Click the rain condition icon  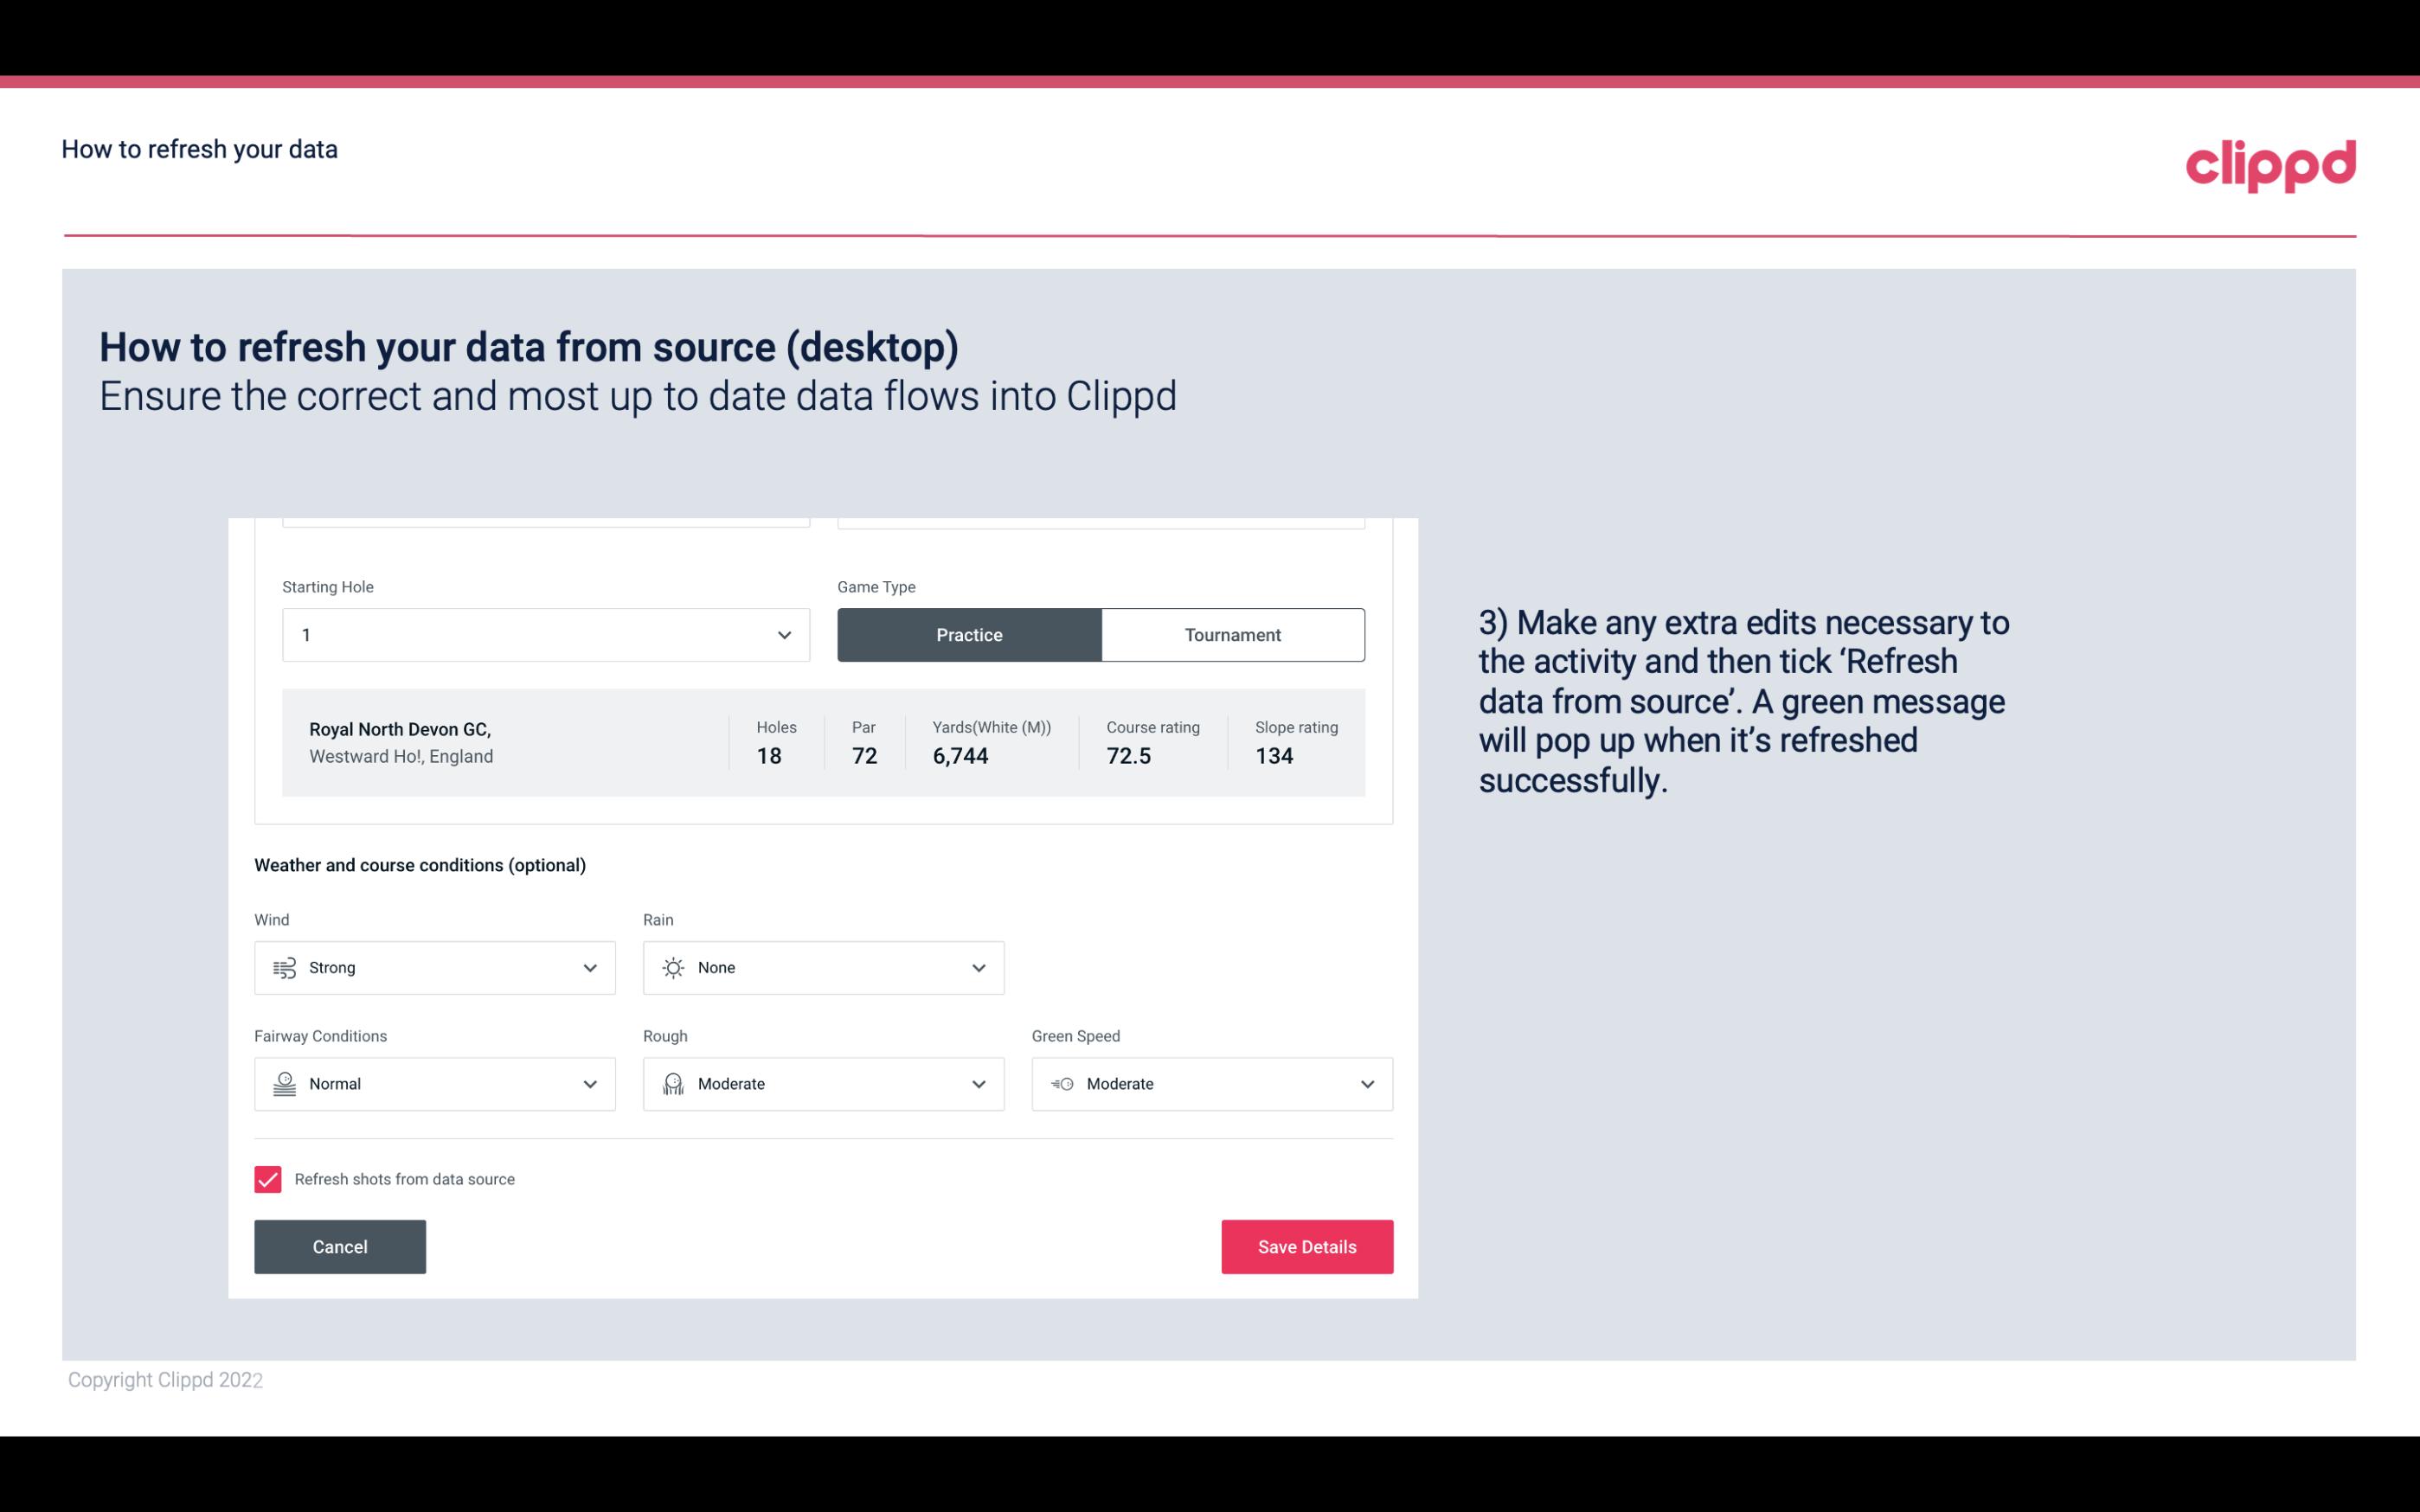coord(672,967)
